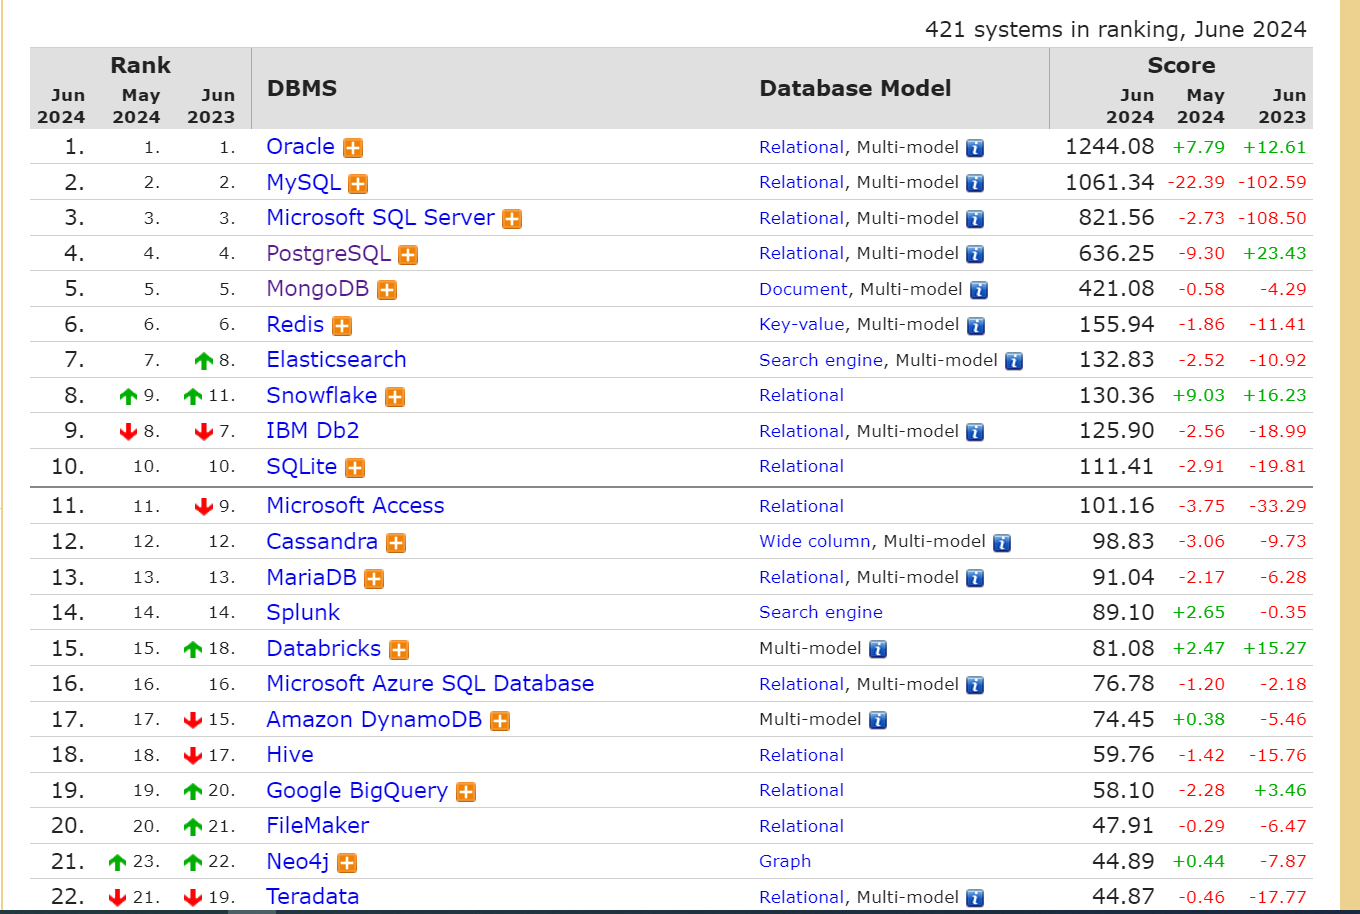Click the orange plus icon next to Oracle
Image resolution: width=1360 pixels, height=914 pixels.
click(x=353, y=148)
